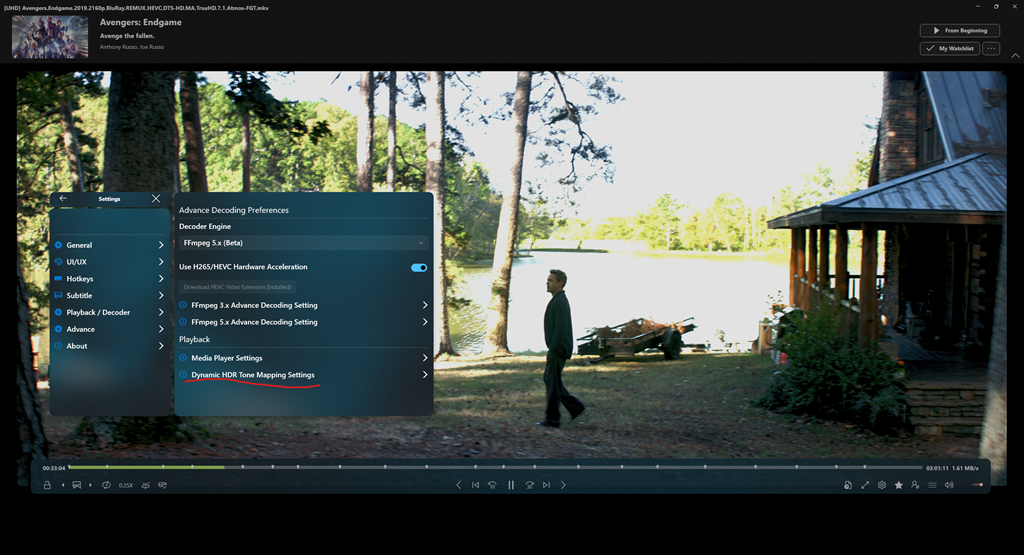The width and height of the screenshot is (1024, 555).
Task: Click the Avengers: Endgame poster thumbnail
Action: coord(50,37)
